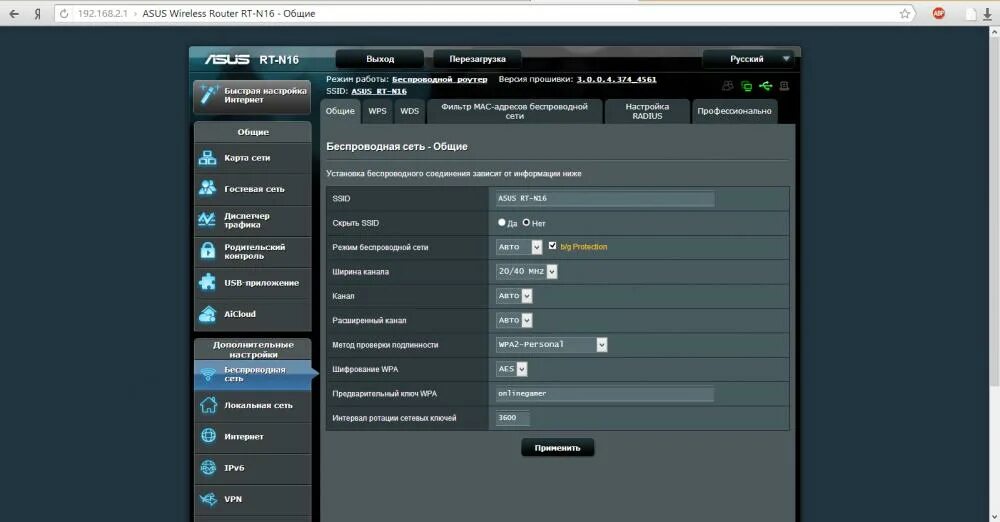1000x522 pixels.
Task: Click the green USB status icon
Action: click(x=765, y=86)
